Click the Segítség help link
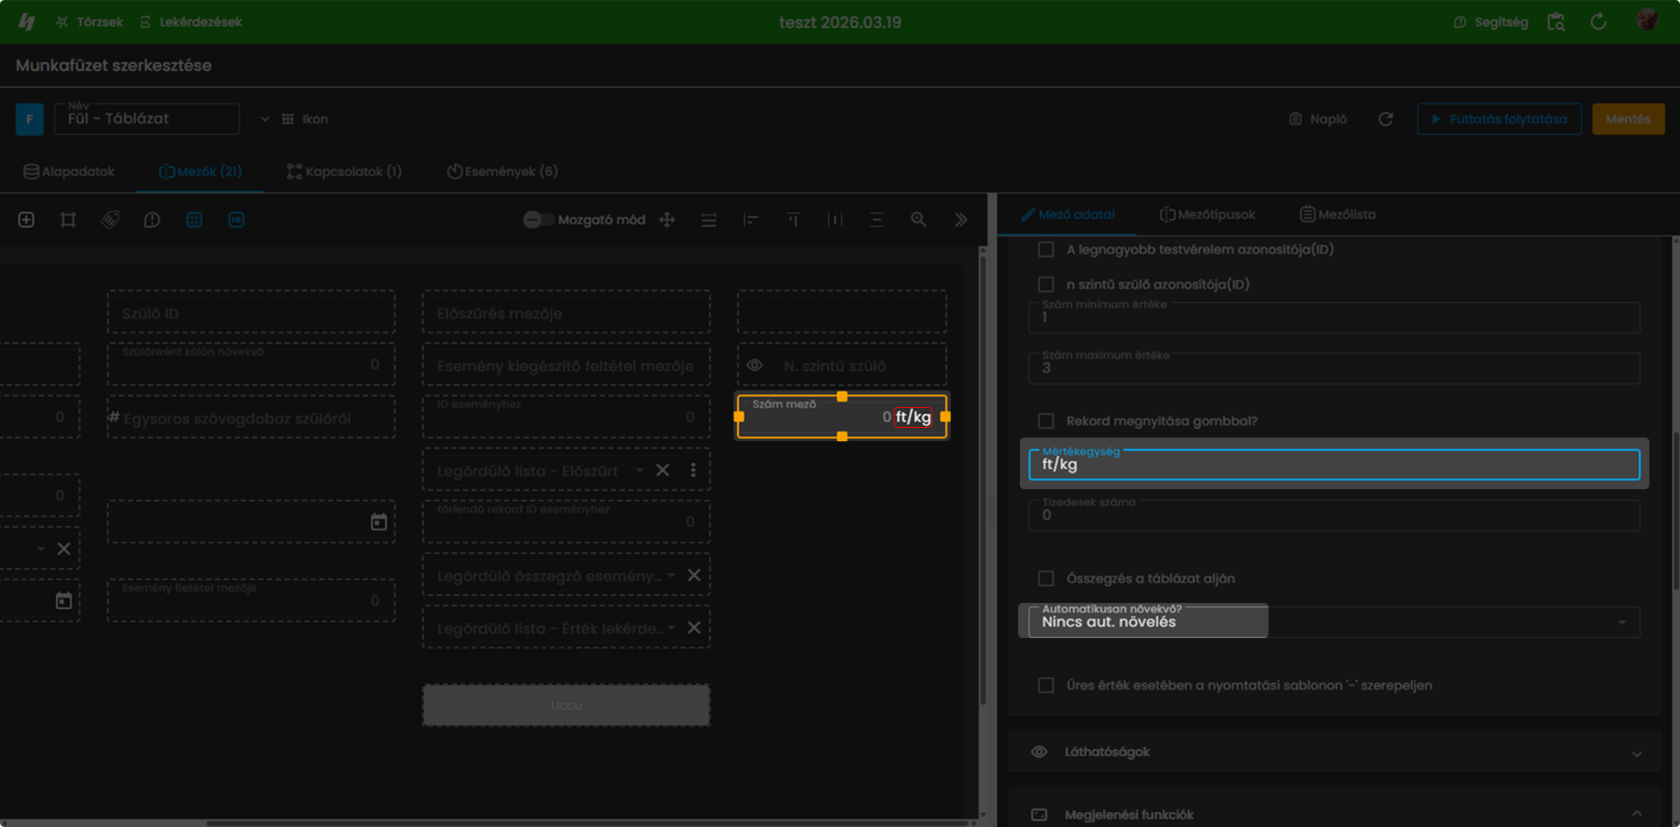Viewport: 1680px width, 827px height. click(x=1490, y=21)
